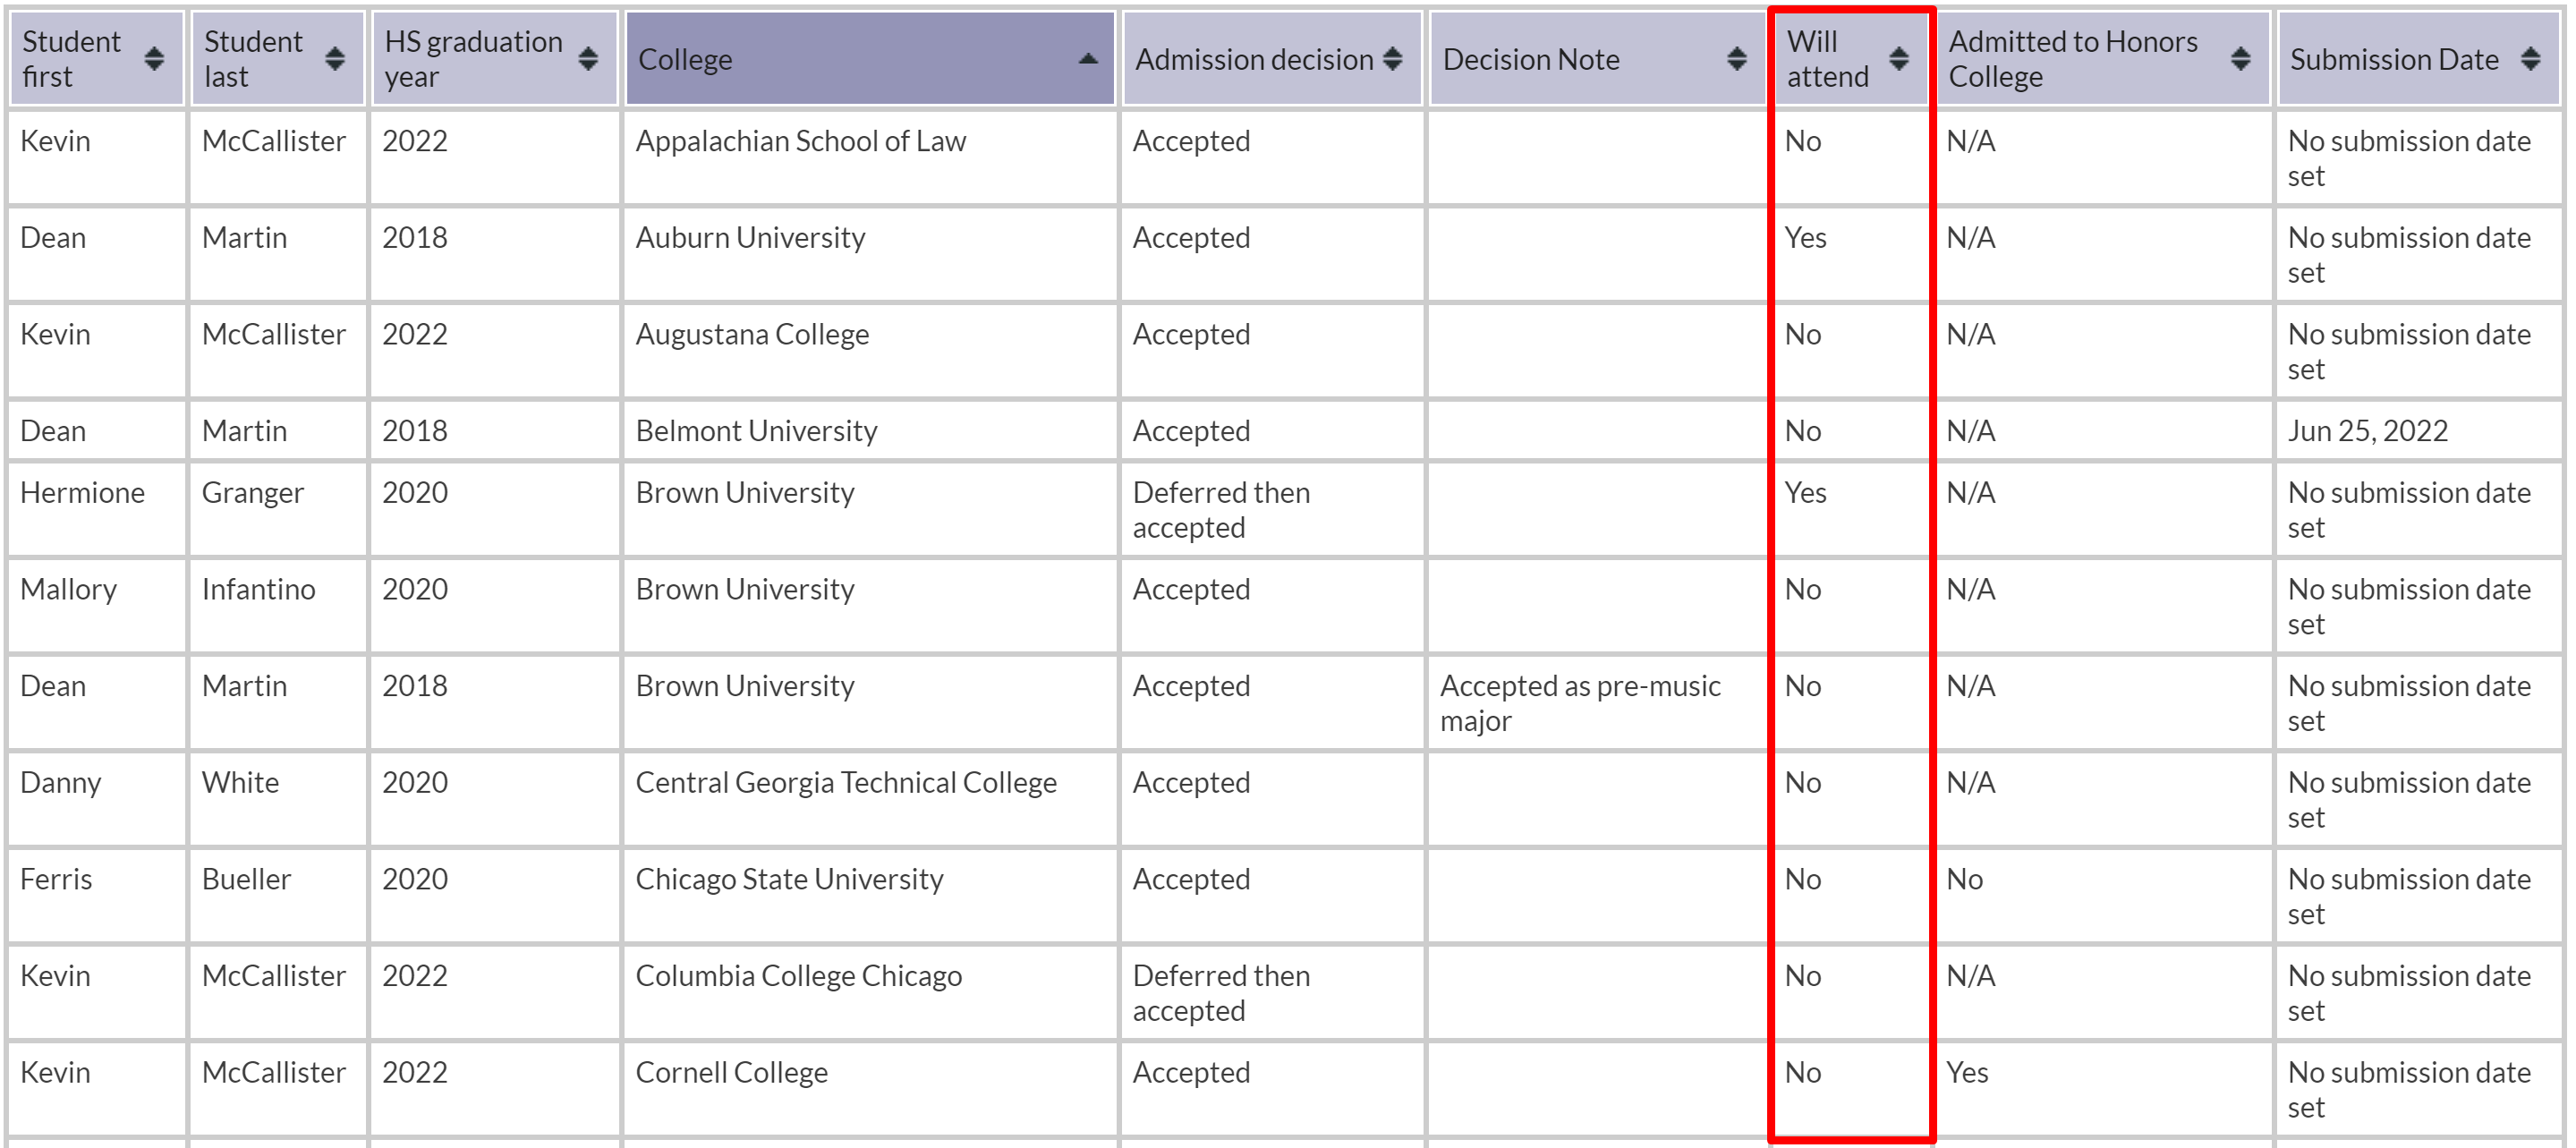
Task: Click Hermione in Student first column
Action: coord(82,493)
